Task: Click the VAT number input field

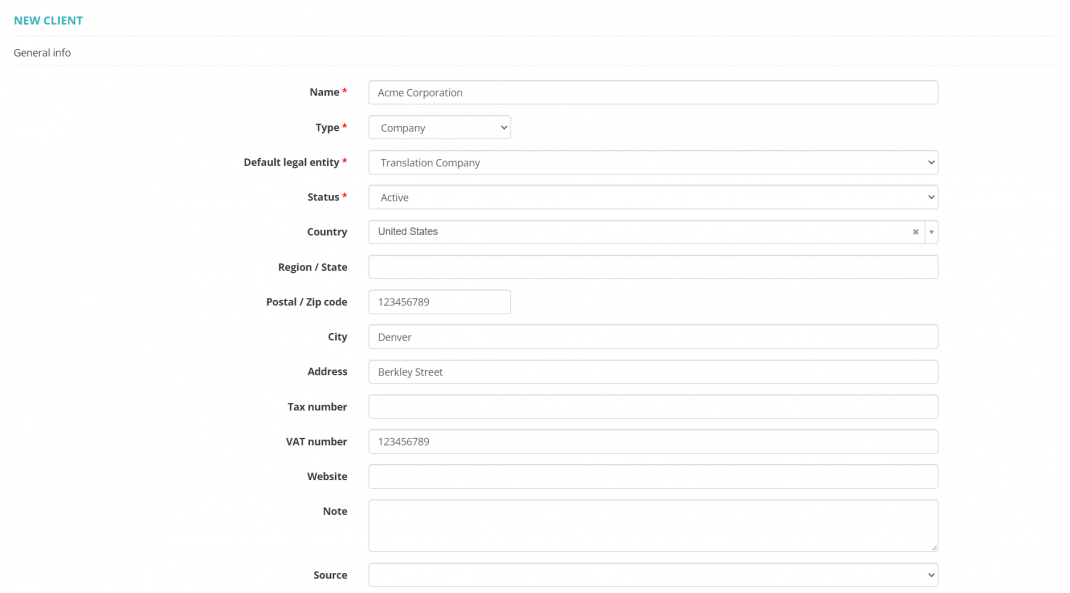Action: (x=652, y=442)
